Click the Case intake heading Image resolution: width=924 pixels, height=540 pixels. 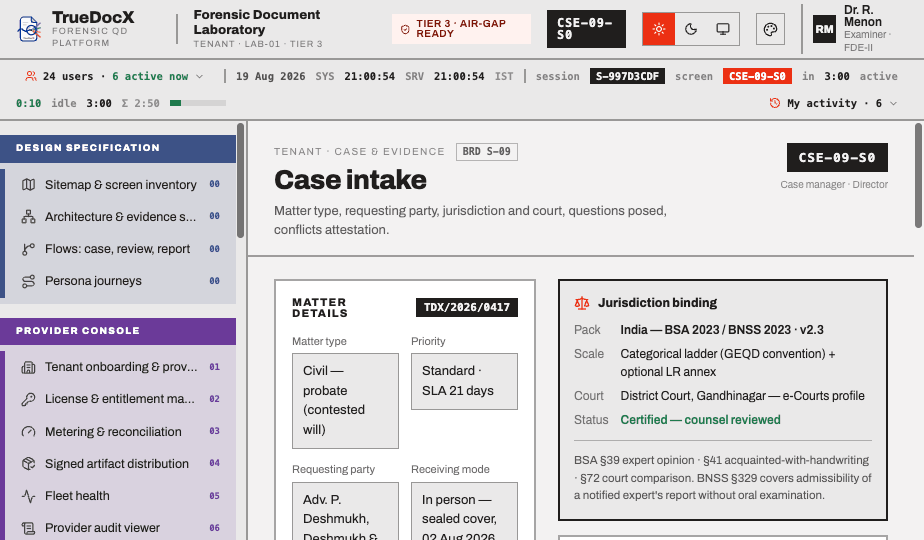pyautogui.click(x=350, y=180)
